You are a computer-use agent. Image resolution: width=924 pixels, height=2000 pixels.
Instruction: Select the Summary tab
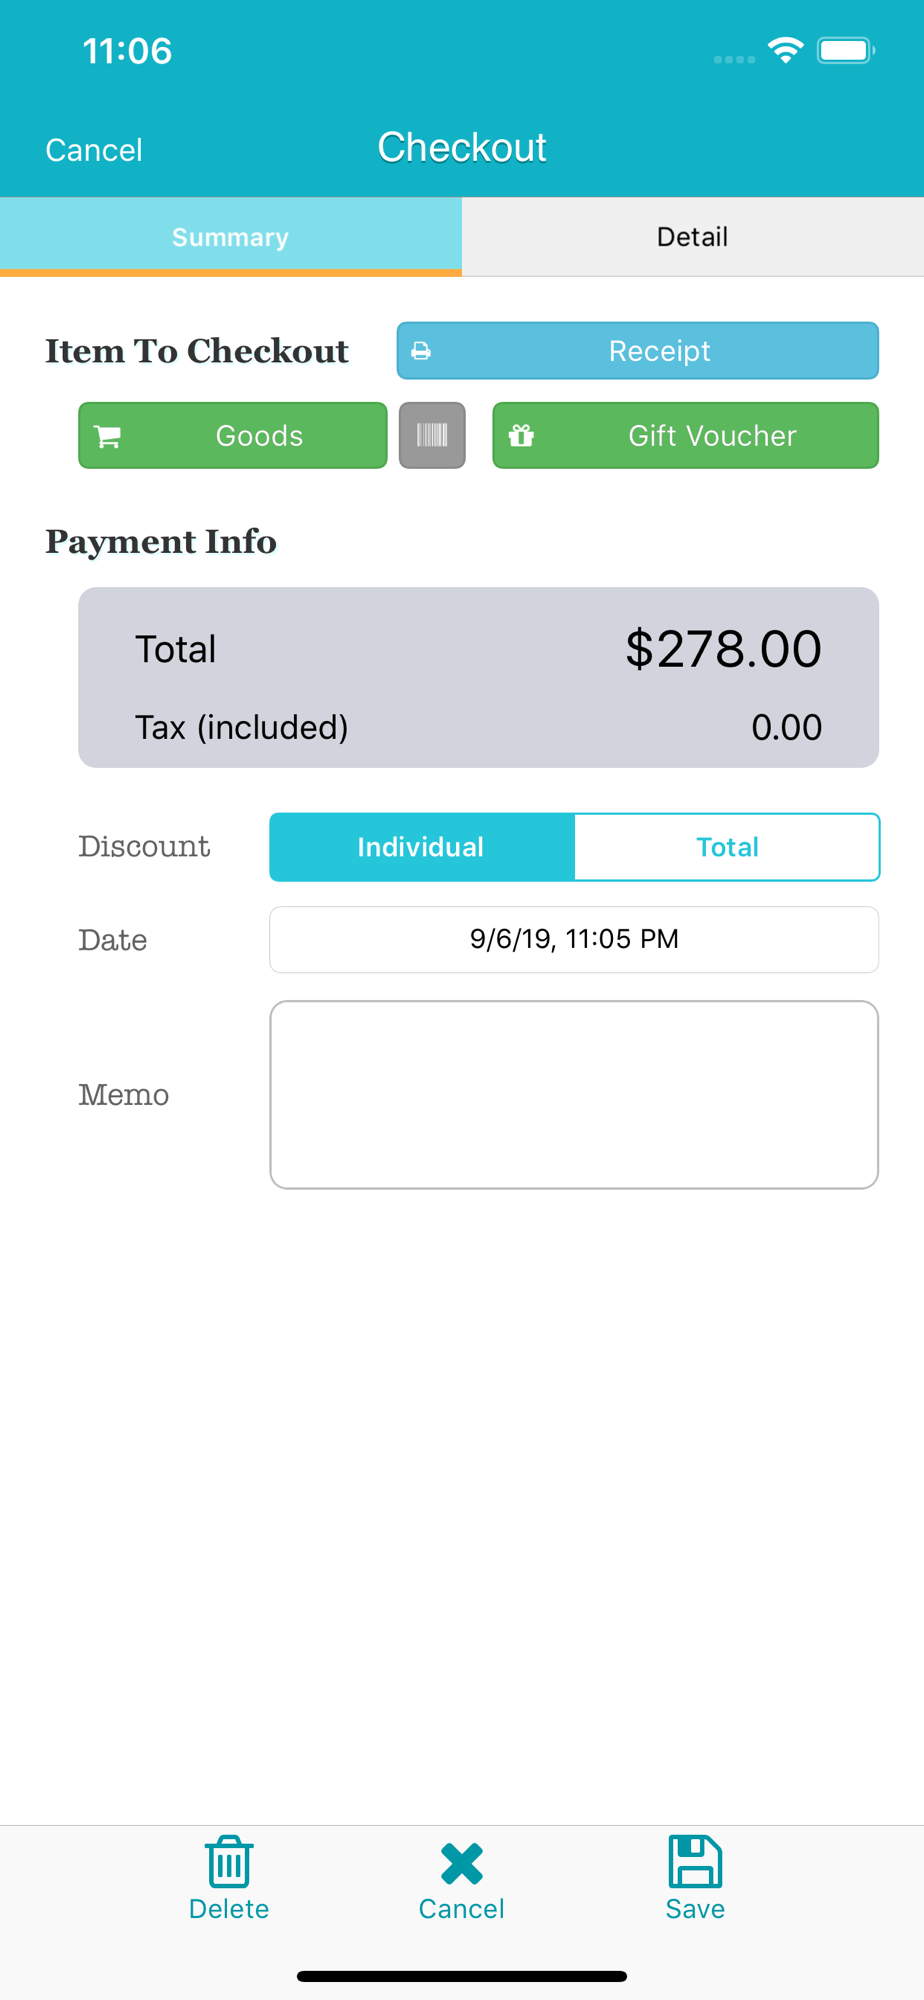point(231,237)
